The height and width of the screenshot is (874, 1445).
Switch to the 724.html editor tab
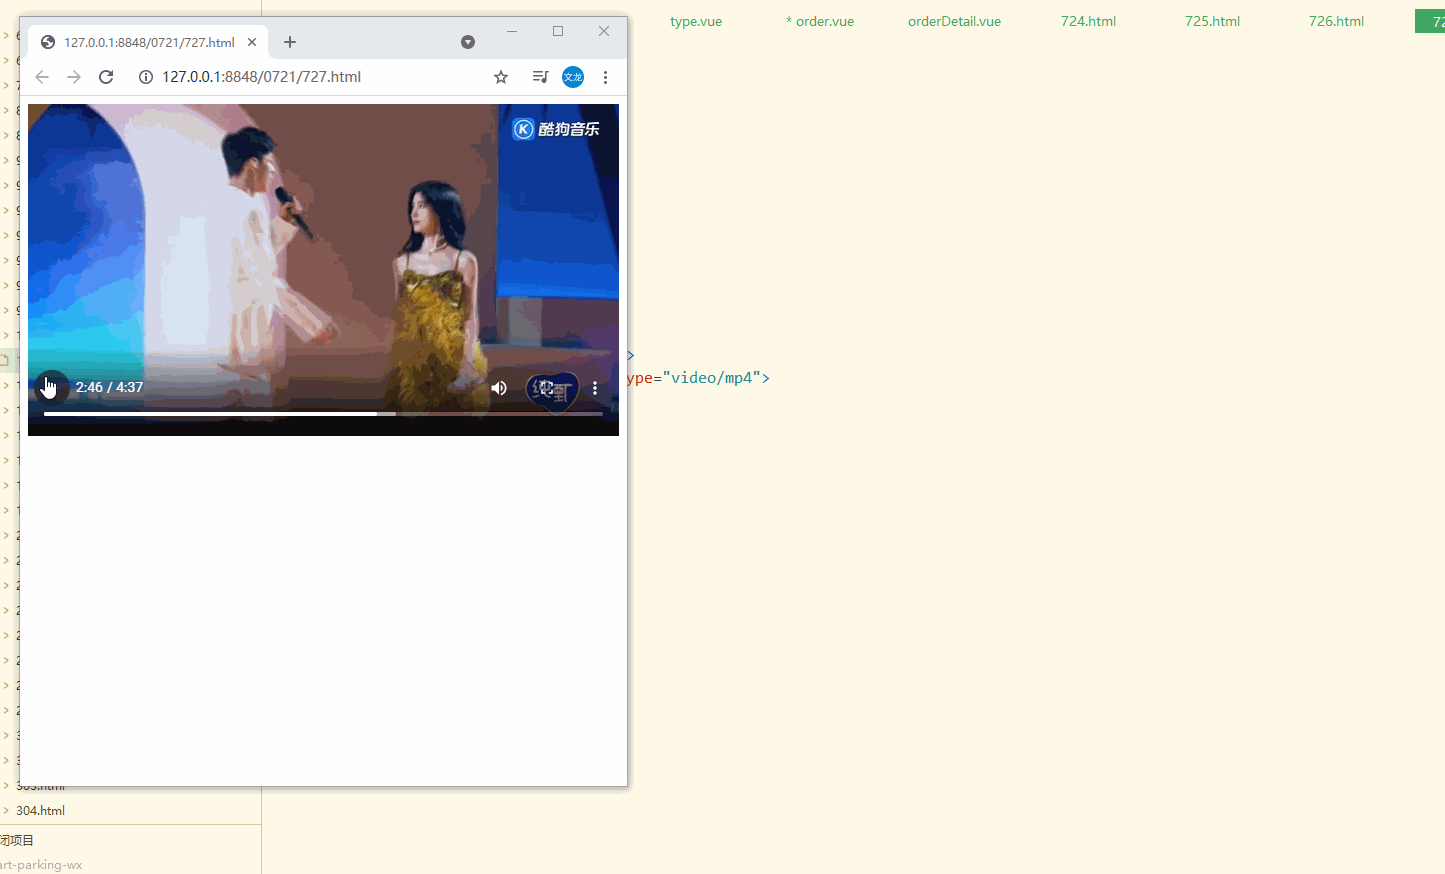[1088, 21]
